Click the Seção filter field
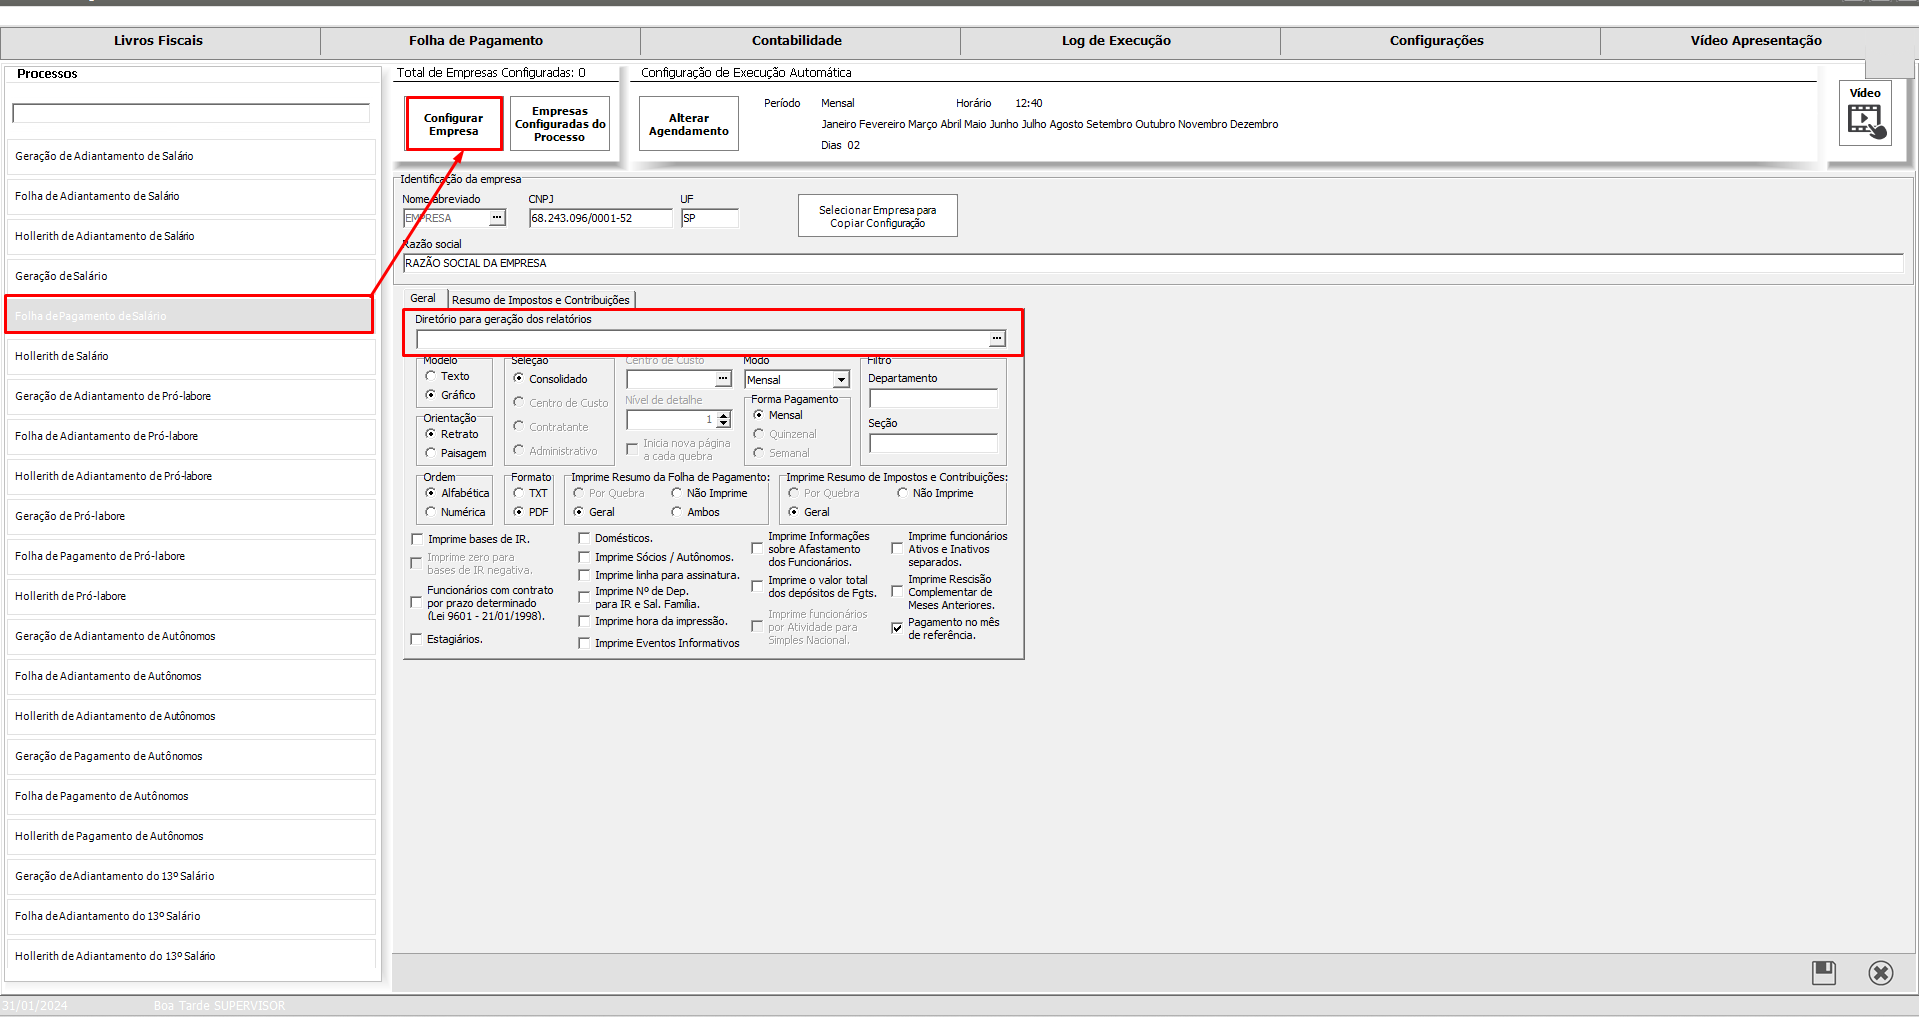Image resolution: width=1919 pixels, height=1017 pixels. [933, 443]
